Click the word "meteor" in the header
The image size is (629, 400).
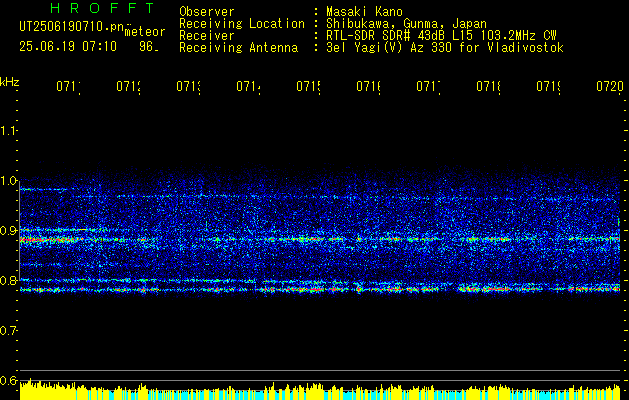145,32
